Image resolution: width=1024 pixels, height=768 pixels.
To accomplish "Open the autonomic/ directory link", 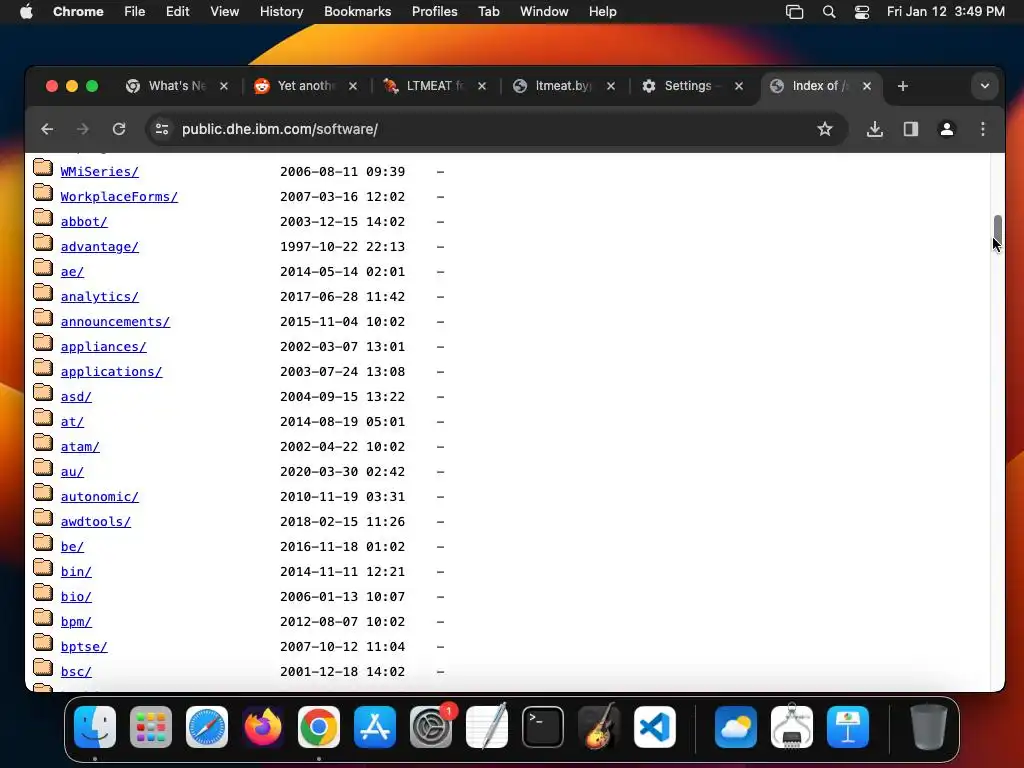I will pos(99,497).
